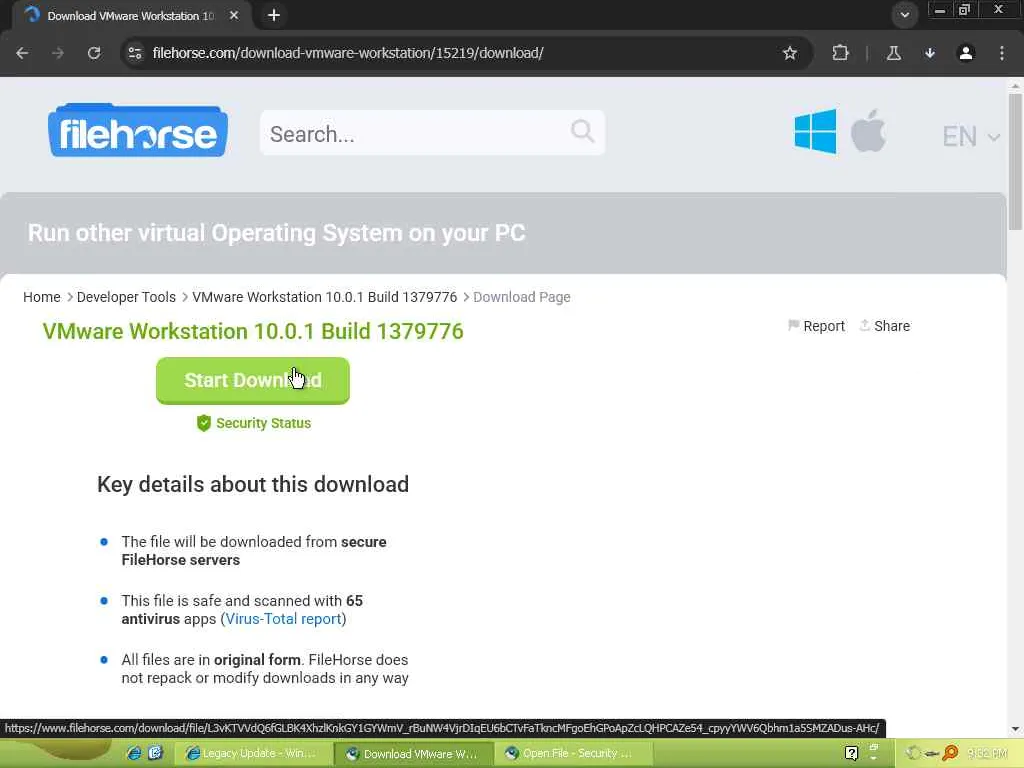Viewport: 1024px width, 768px height.
Task: Go back to the previous page
Action: [x=22, y=53]
